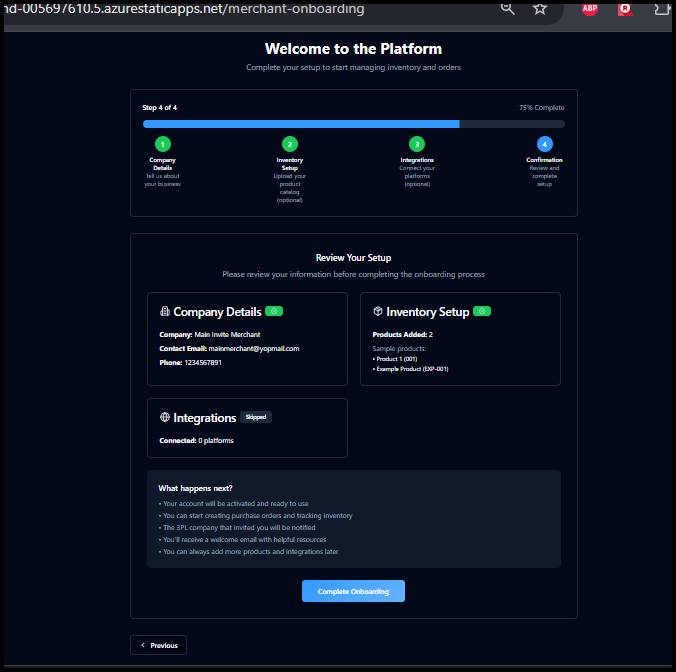Screen dimensions: 676x672
Task: Click the globe icon beside Integrations
Action: point(165,417)
